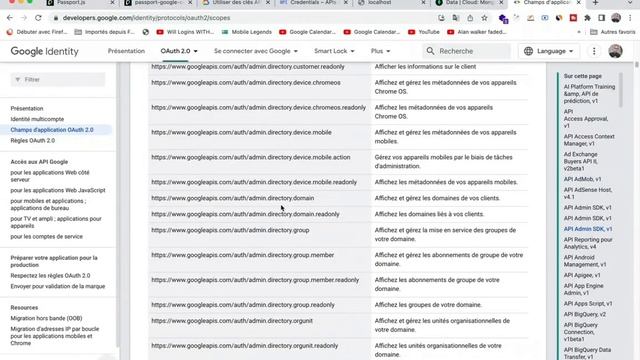Viewport: 640px width, 360px height.
Task: Open Chrome three-dot menu
Action: point(630,18)
